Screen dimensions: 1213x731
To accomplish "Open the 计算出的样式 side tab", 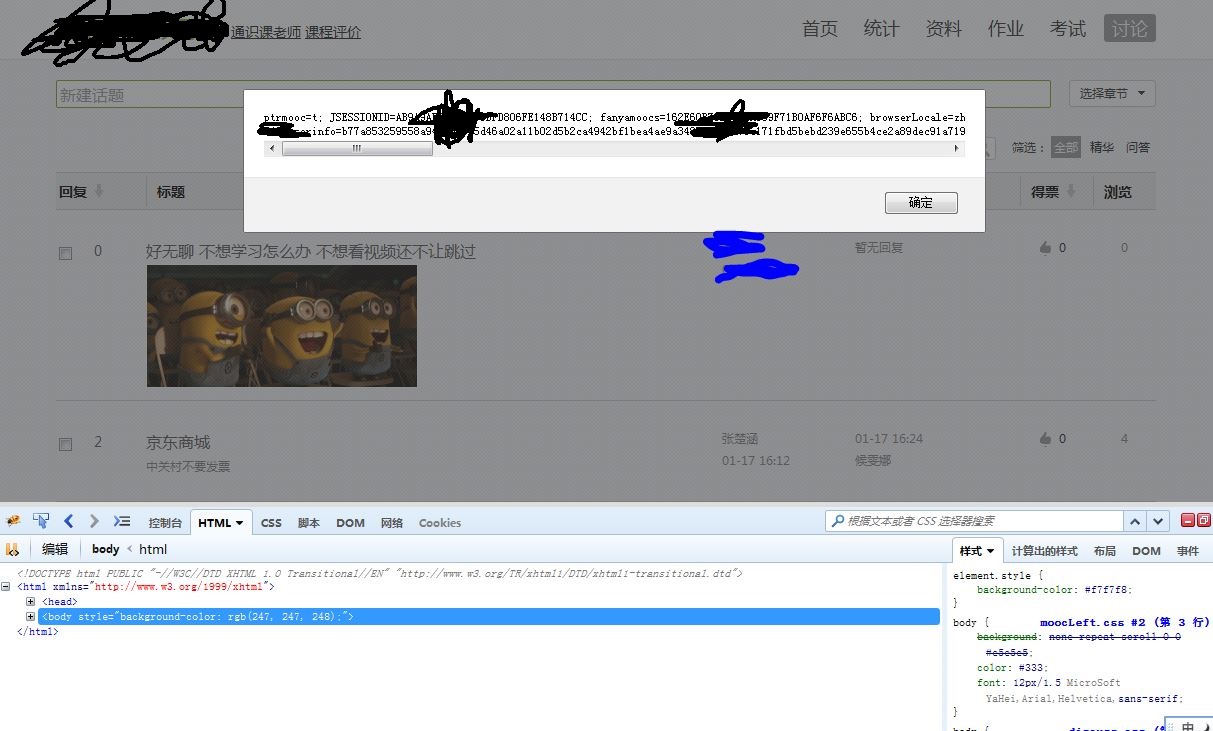I will 1044,551.
